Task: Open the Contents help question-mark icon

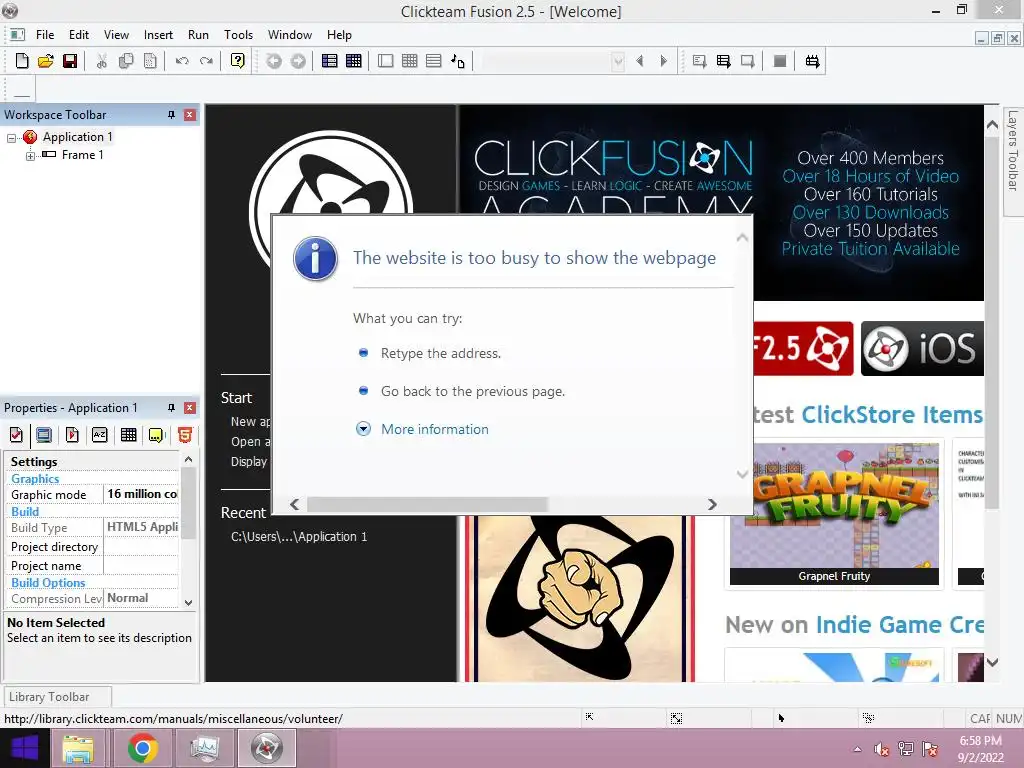Action: point(238,61)
